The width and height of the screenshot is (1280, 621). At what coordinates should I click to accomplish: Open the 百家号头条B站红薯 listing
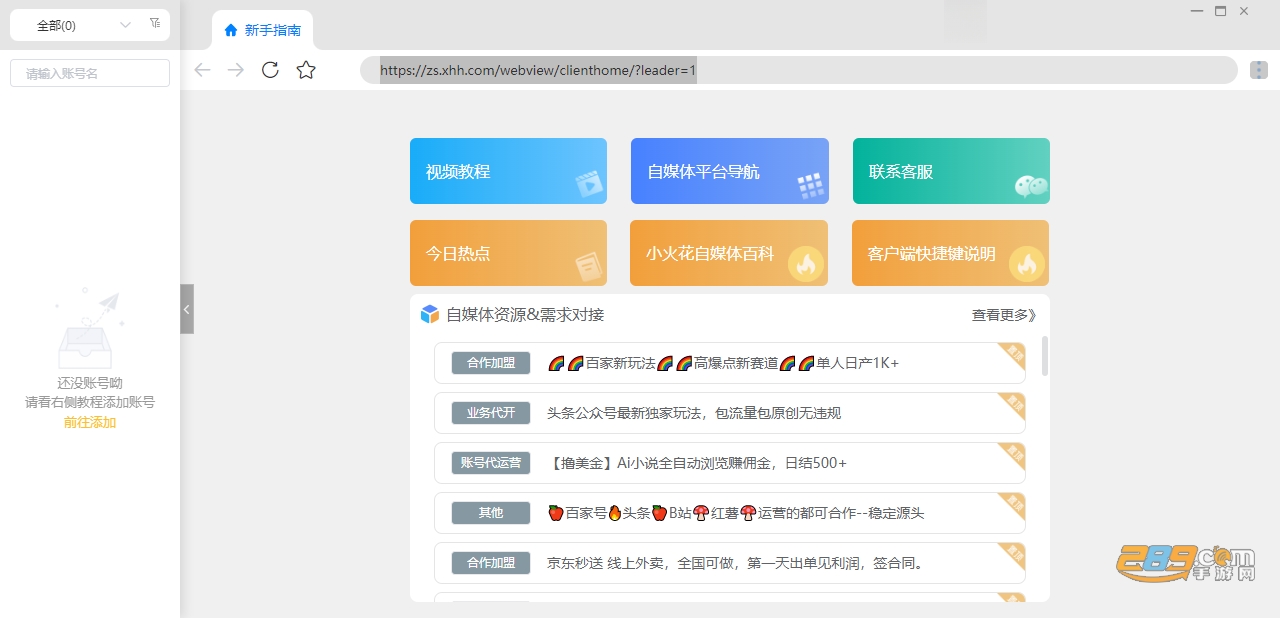pyautogui.click(x=730, y=513)
